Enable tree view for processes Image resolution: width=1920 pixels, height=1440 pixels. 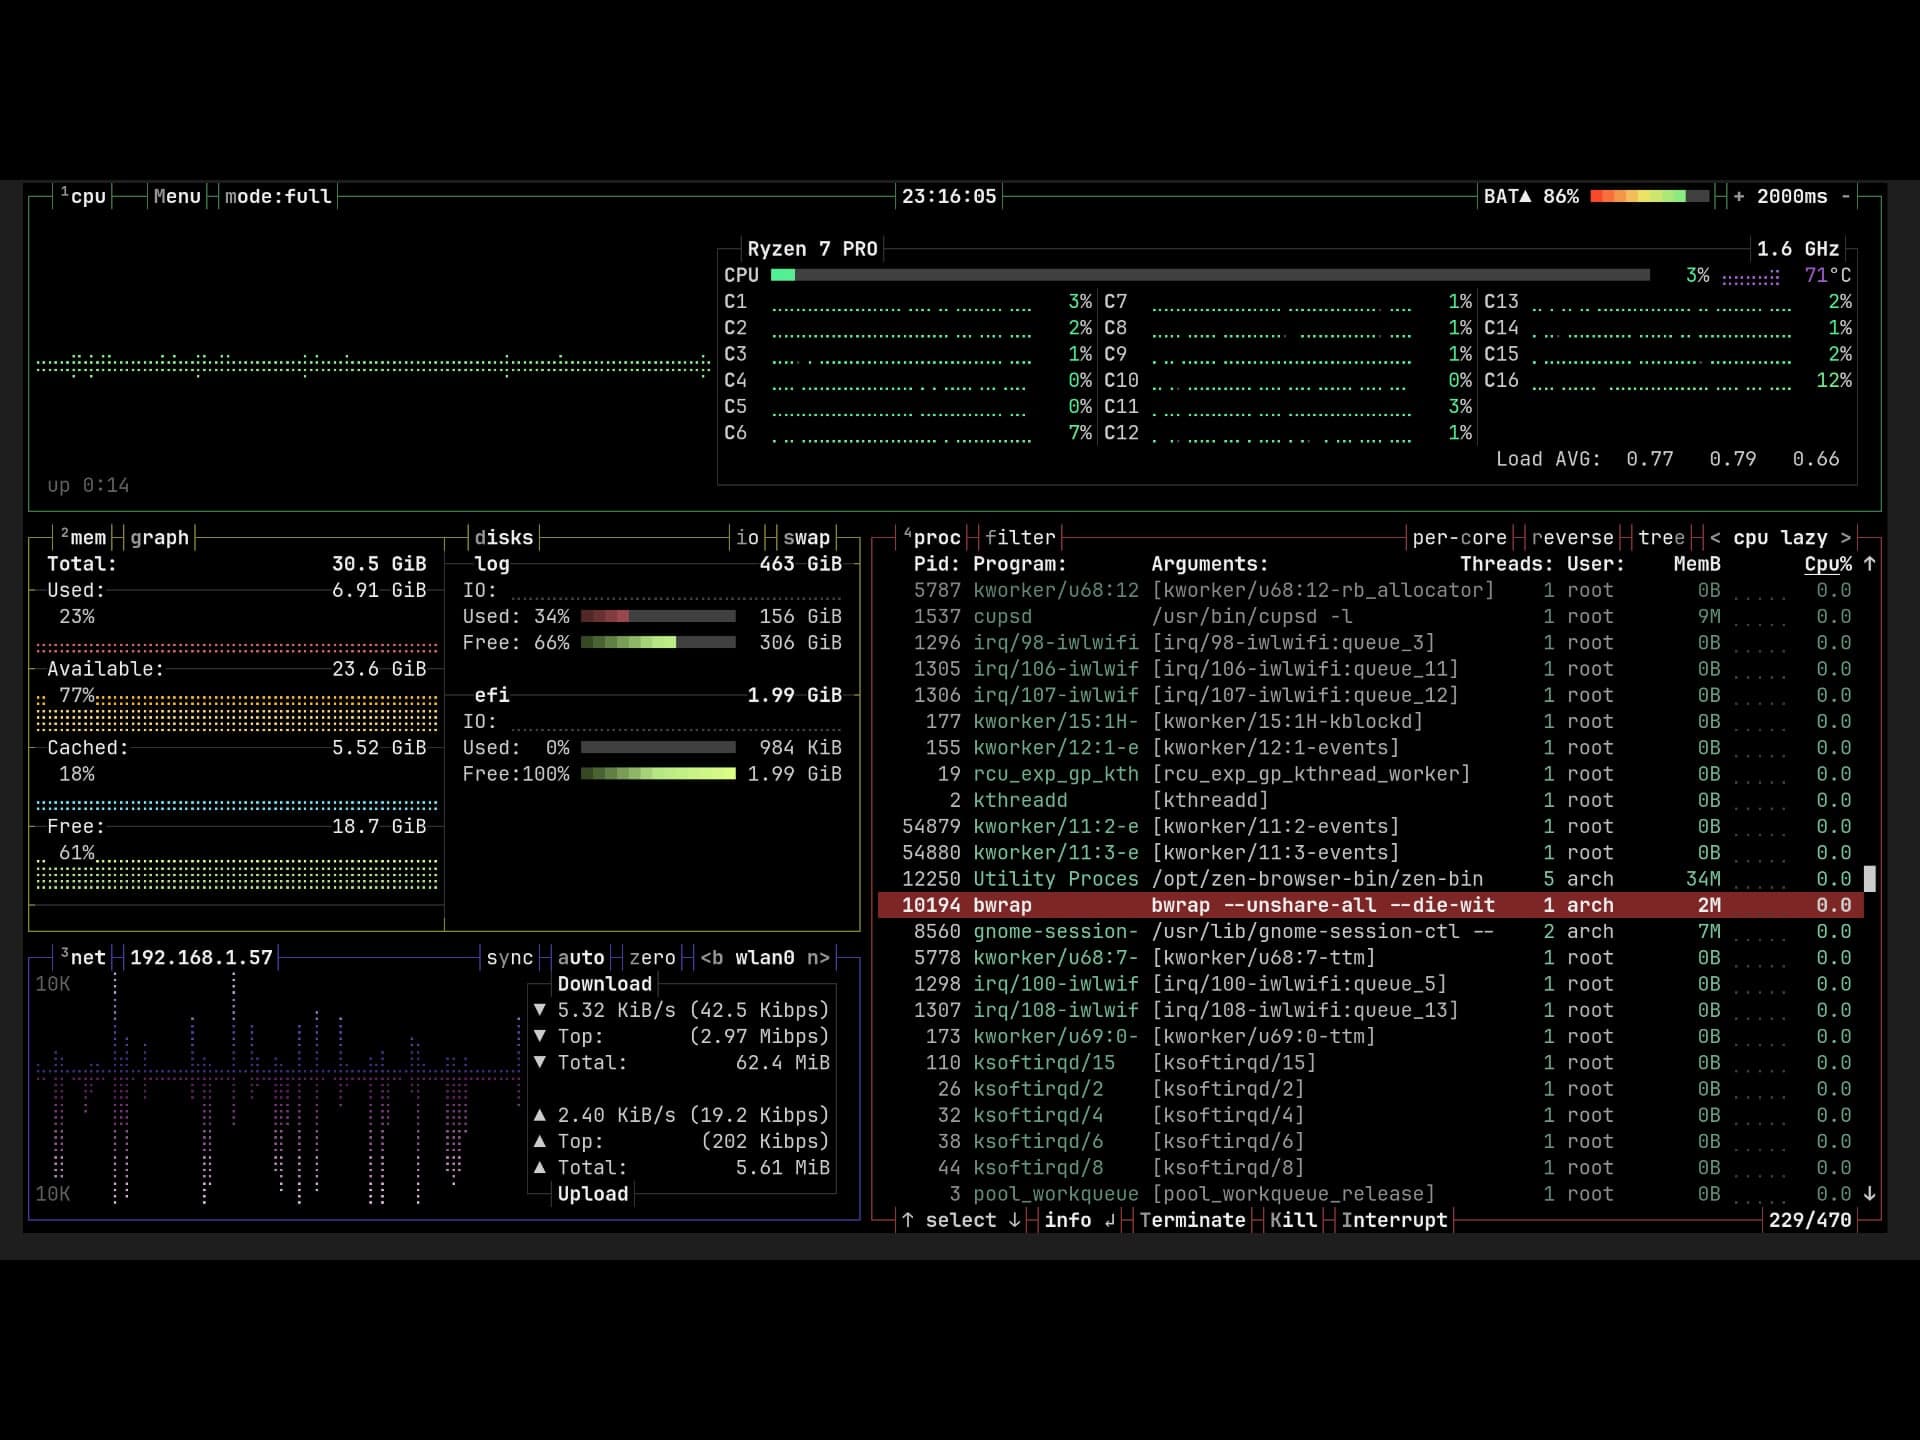(x=1661, y=537)
